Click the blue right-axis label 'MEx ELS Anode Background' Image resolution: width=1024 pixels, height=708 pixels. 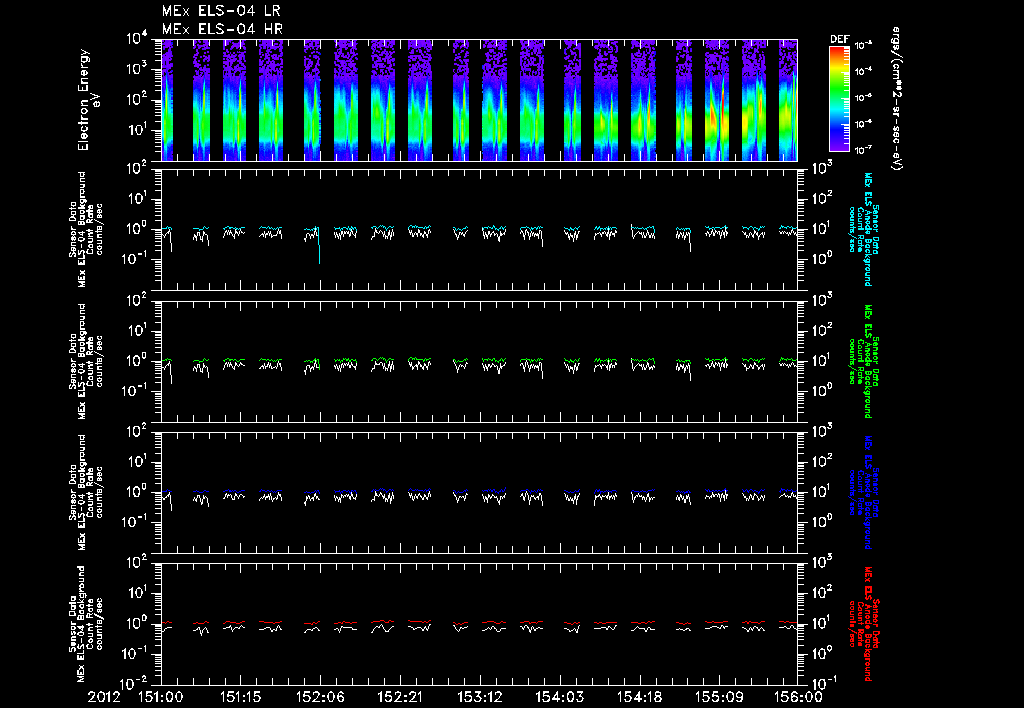point(868,492)
